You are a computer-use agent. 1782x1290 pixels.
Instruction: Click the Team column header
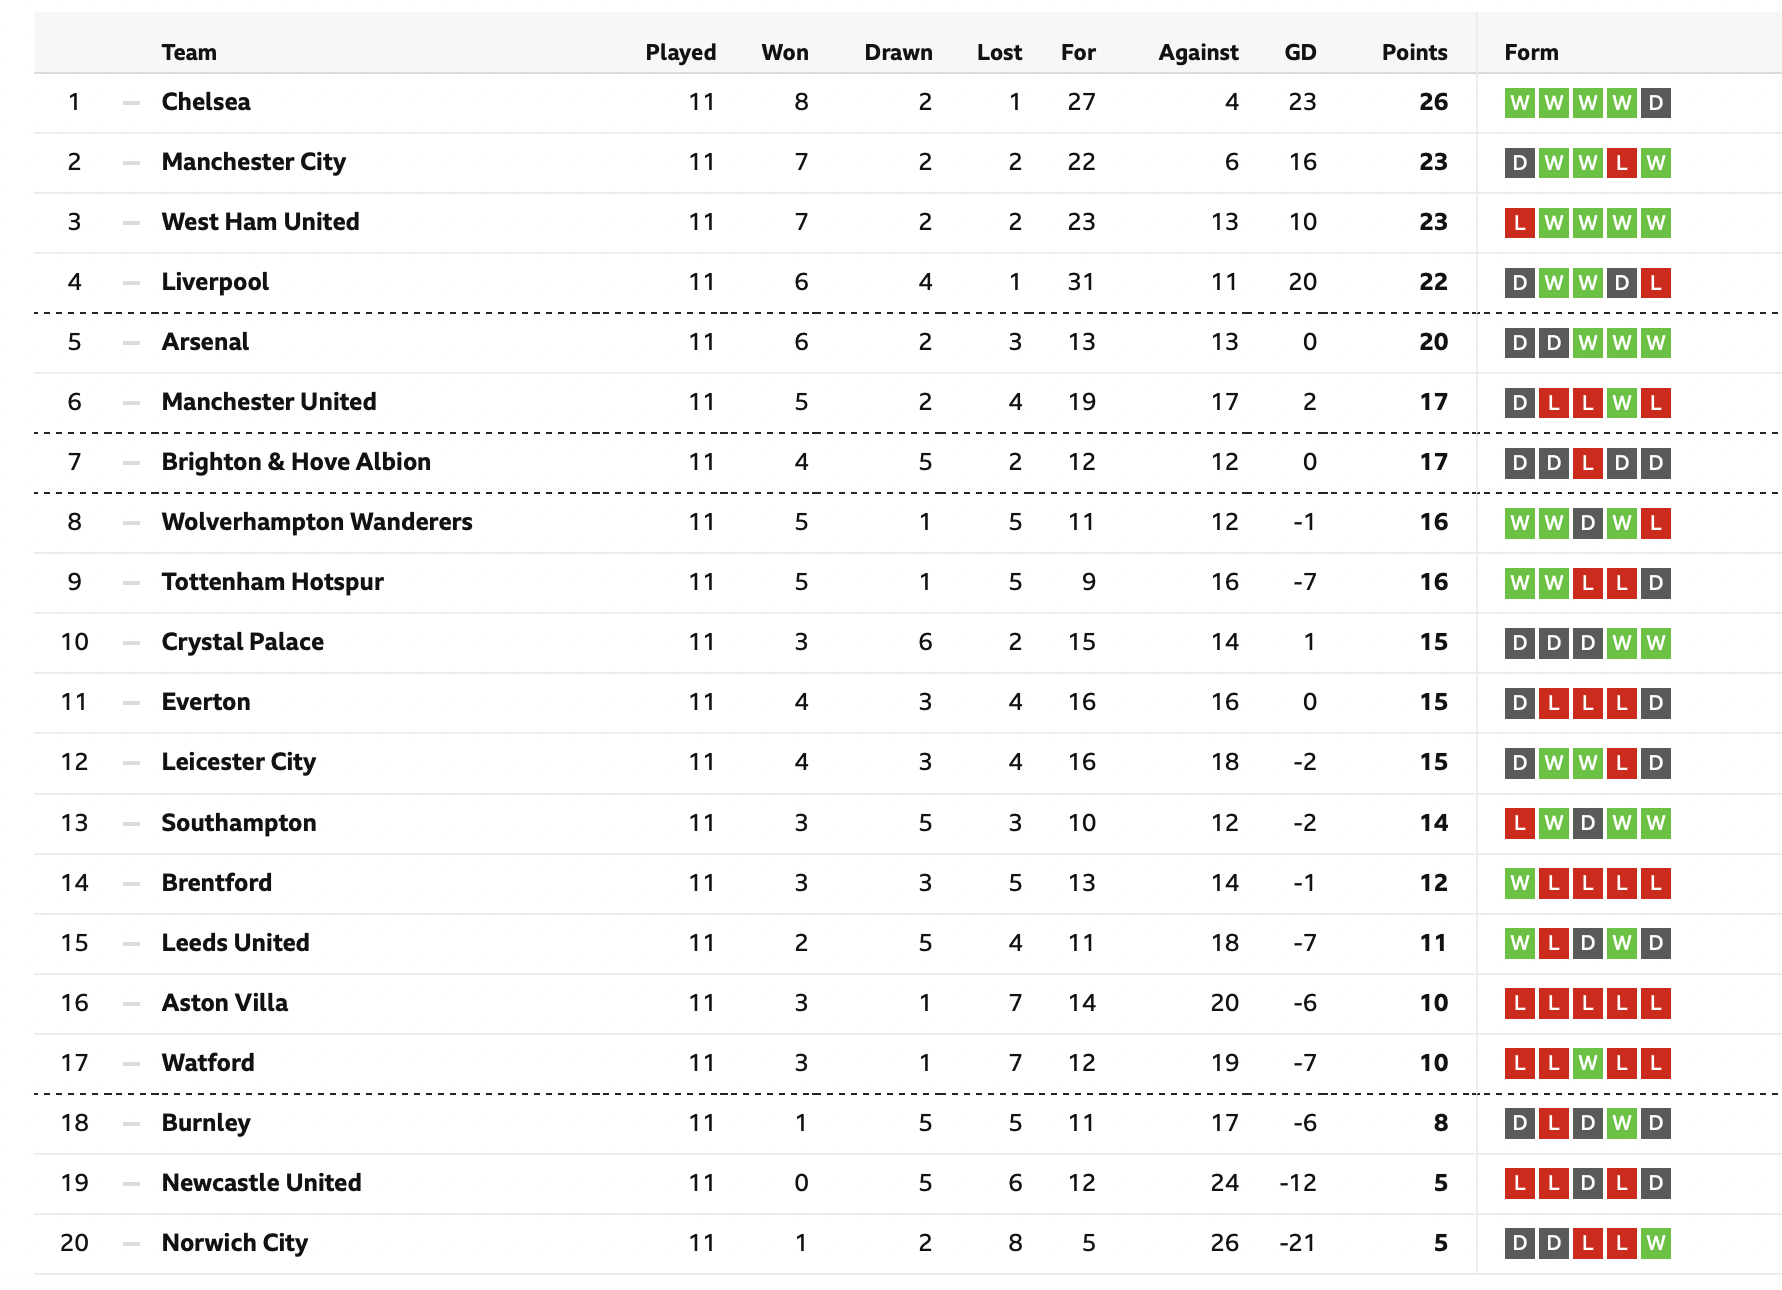click(x=189, y=52)
